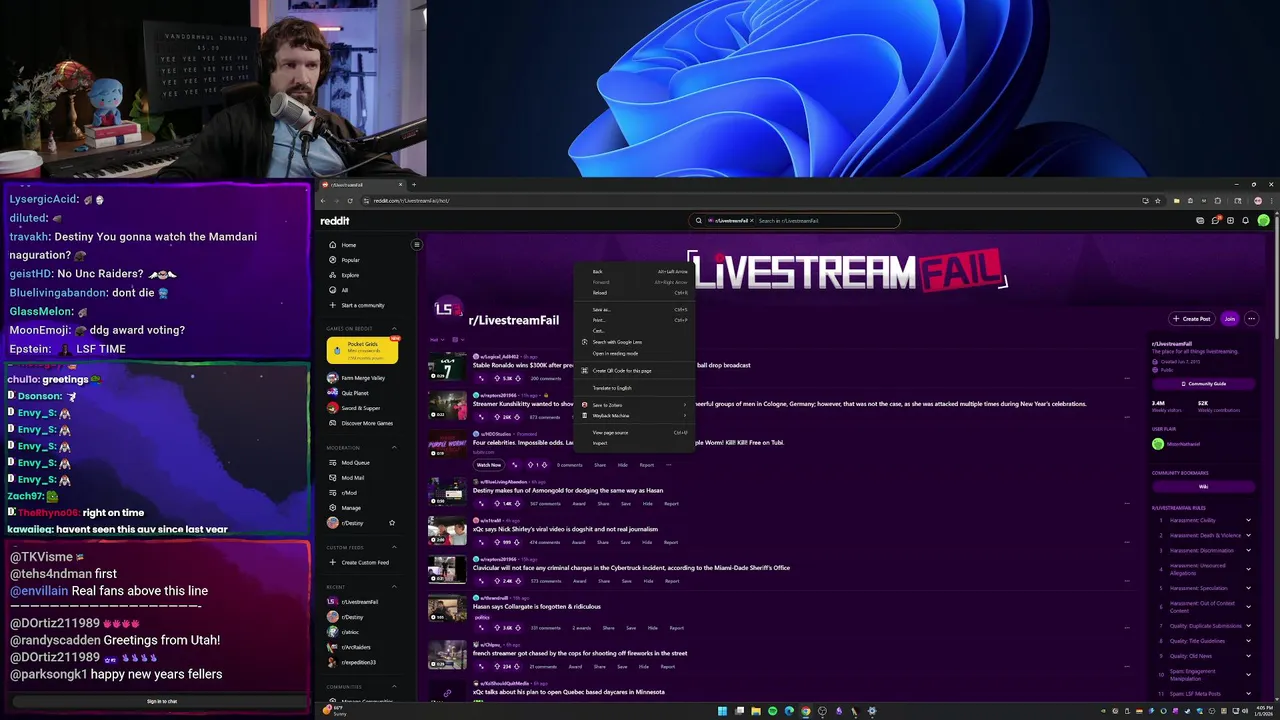
Task: Collapse the sidebar with the hamburger button
Action: [417, 245]
